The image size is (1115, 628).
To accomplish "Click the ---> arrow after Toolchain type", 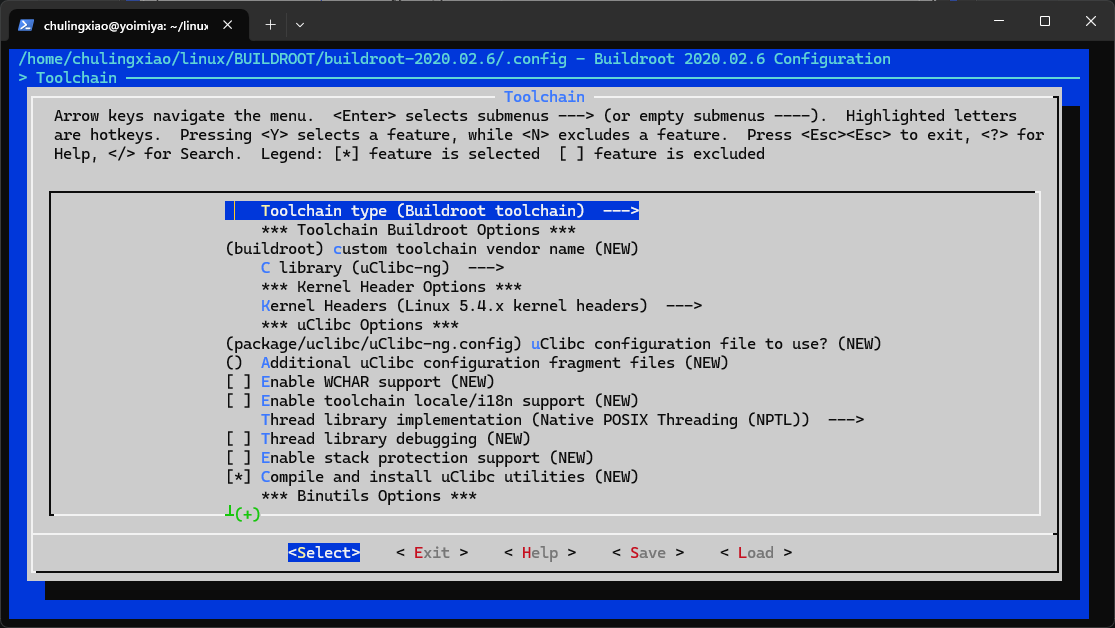I will [x=621, y=211].
